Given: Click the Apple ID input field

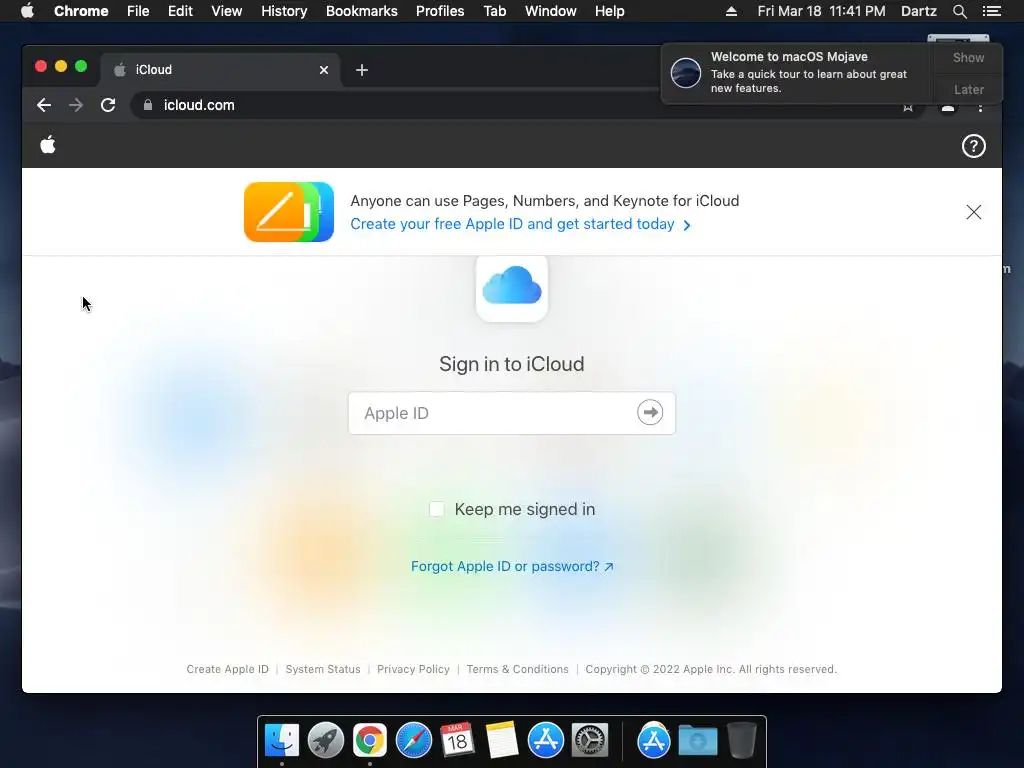Looking at the screenshot, I should click(511, 413).
